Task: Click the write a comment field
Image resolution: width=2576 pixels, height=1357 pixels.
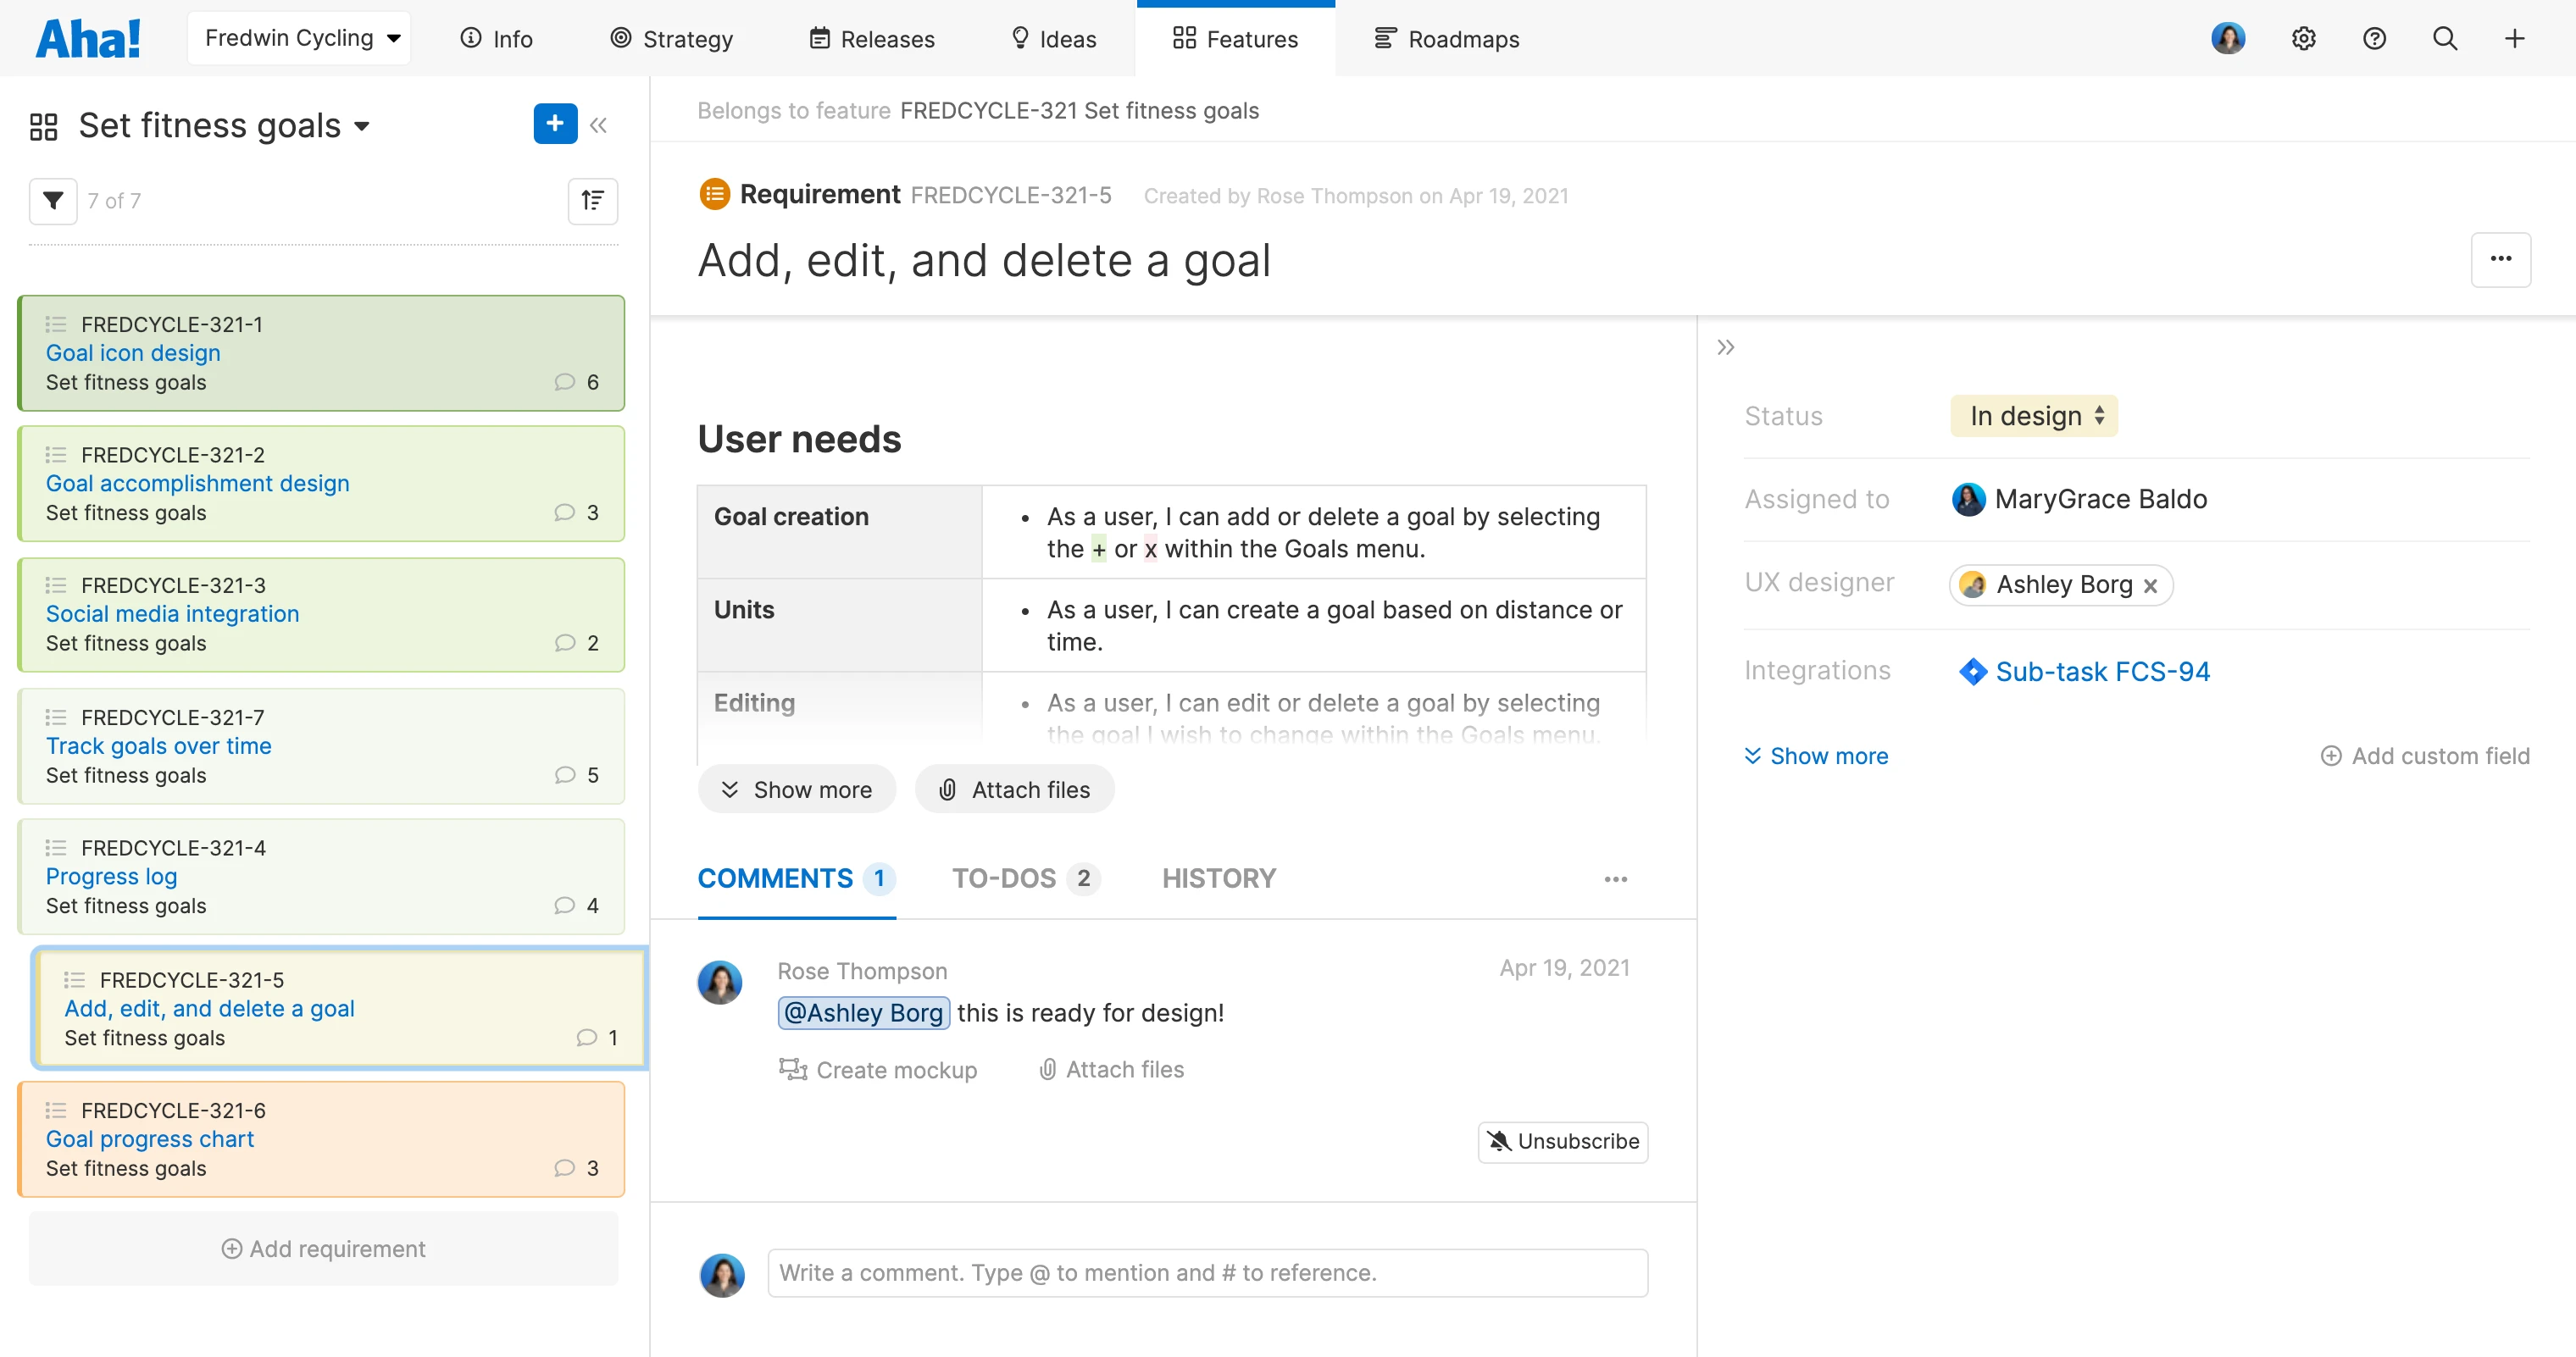Action: click(x=1206, y=1272)
